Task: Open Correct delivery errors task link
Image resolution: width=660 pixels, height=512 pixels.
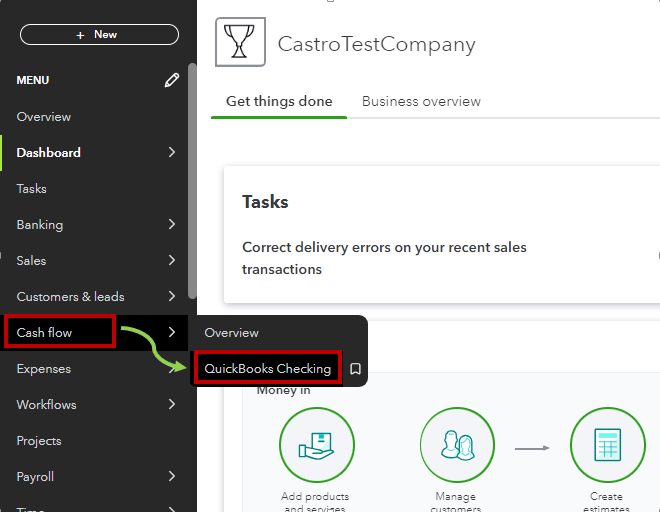Action: click(384, 258)
